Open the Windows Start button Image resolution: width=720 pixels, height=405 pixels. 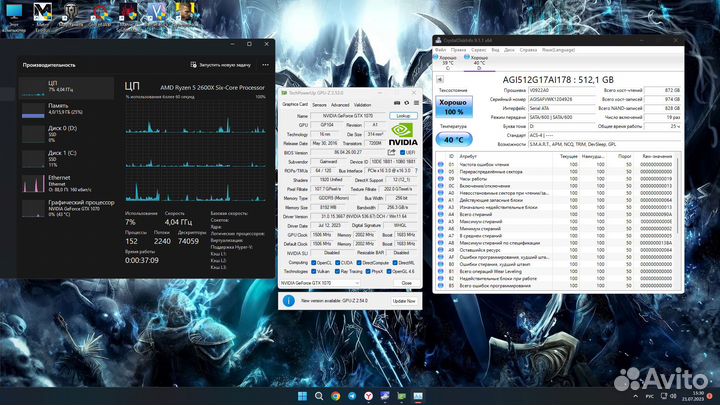302,396
